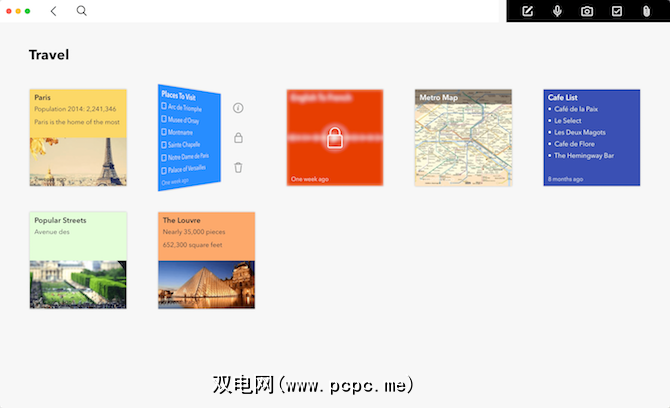Check the Musee d'Orsay item
Screen dimensions: 670x408
(x=164, y=119)
